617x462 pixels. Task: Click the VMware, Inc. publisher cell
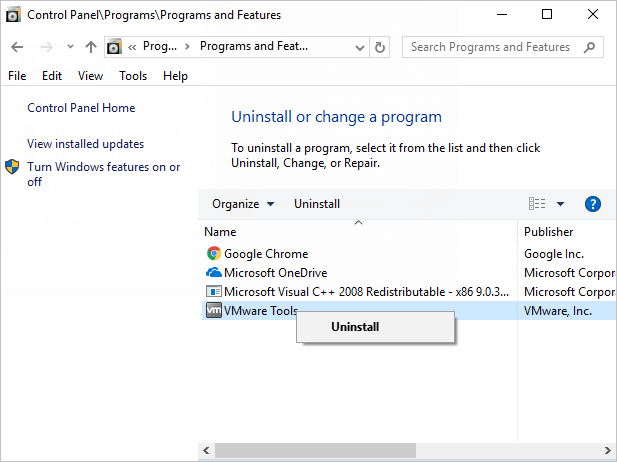pyautogui.click(x=558, y=311)
